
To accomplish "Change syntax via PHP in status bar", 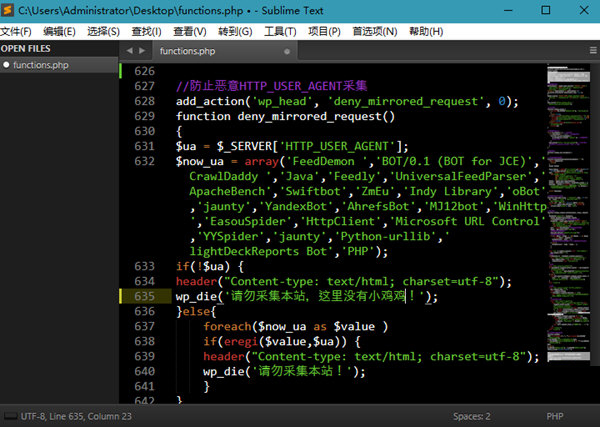I will pos(555,416).
